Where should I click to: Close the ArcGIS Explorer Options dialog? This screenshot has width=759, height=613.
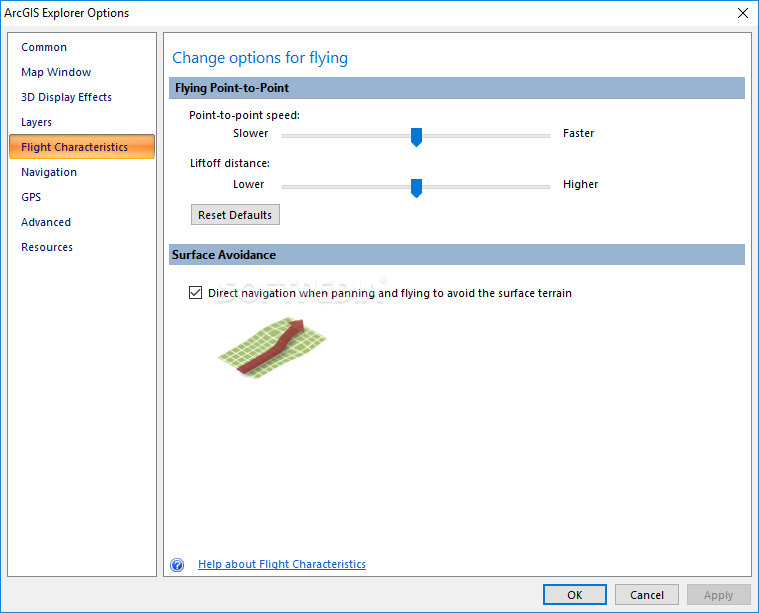point(743,13)
